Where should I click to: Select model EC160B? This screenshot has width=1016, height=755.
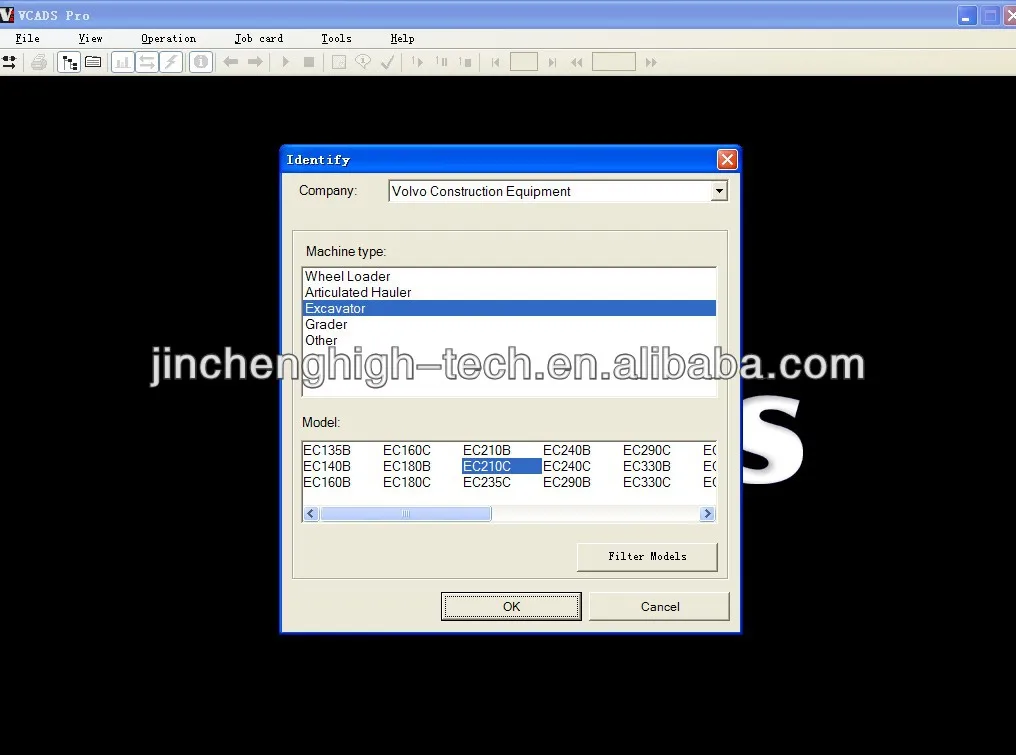tap(327, 482)
